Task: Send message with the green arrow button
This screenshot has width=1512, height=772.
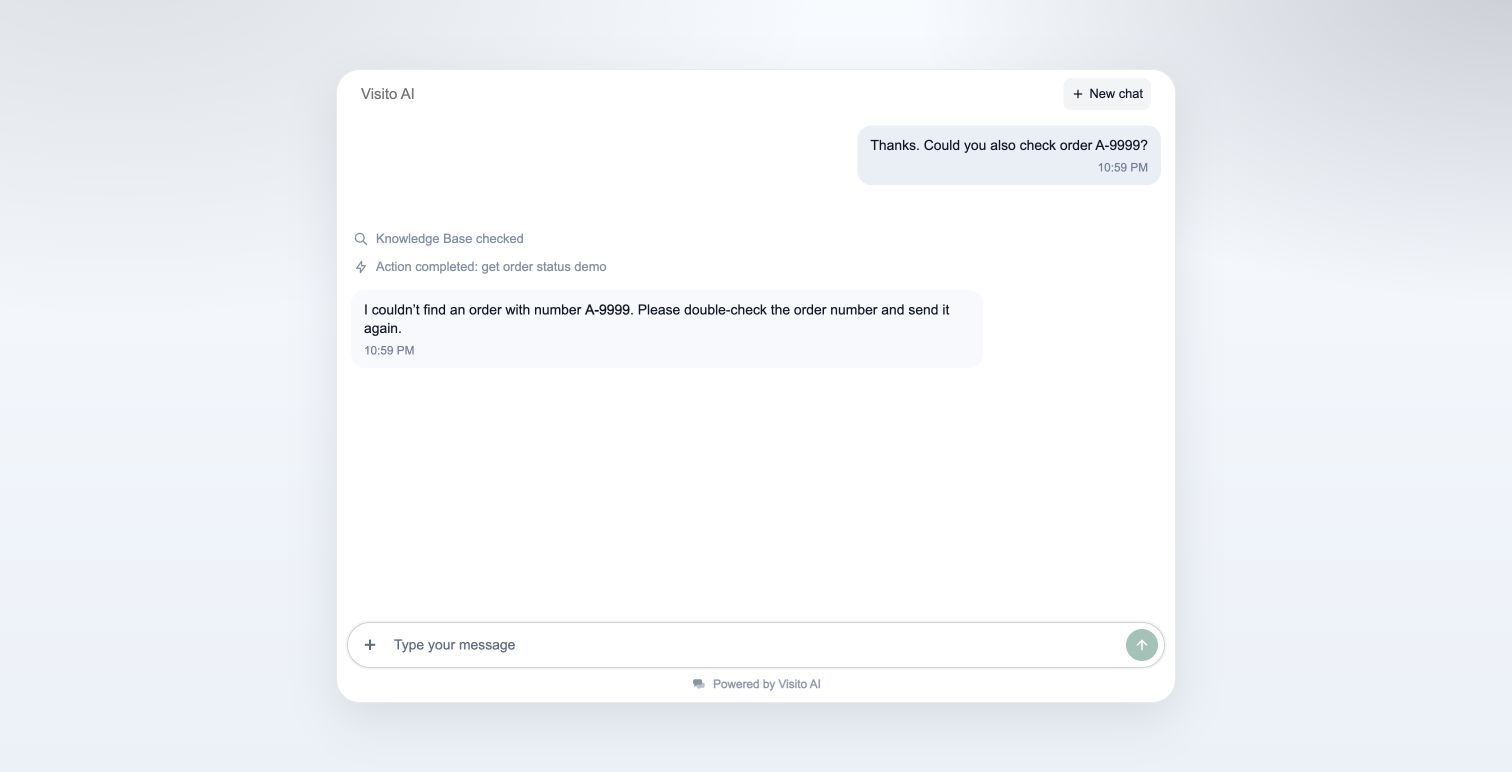Action: pos(1141,645)
